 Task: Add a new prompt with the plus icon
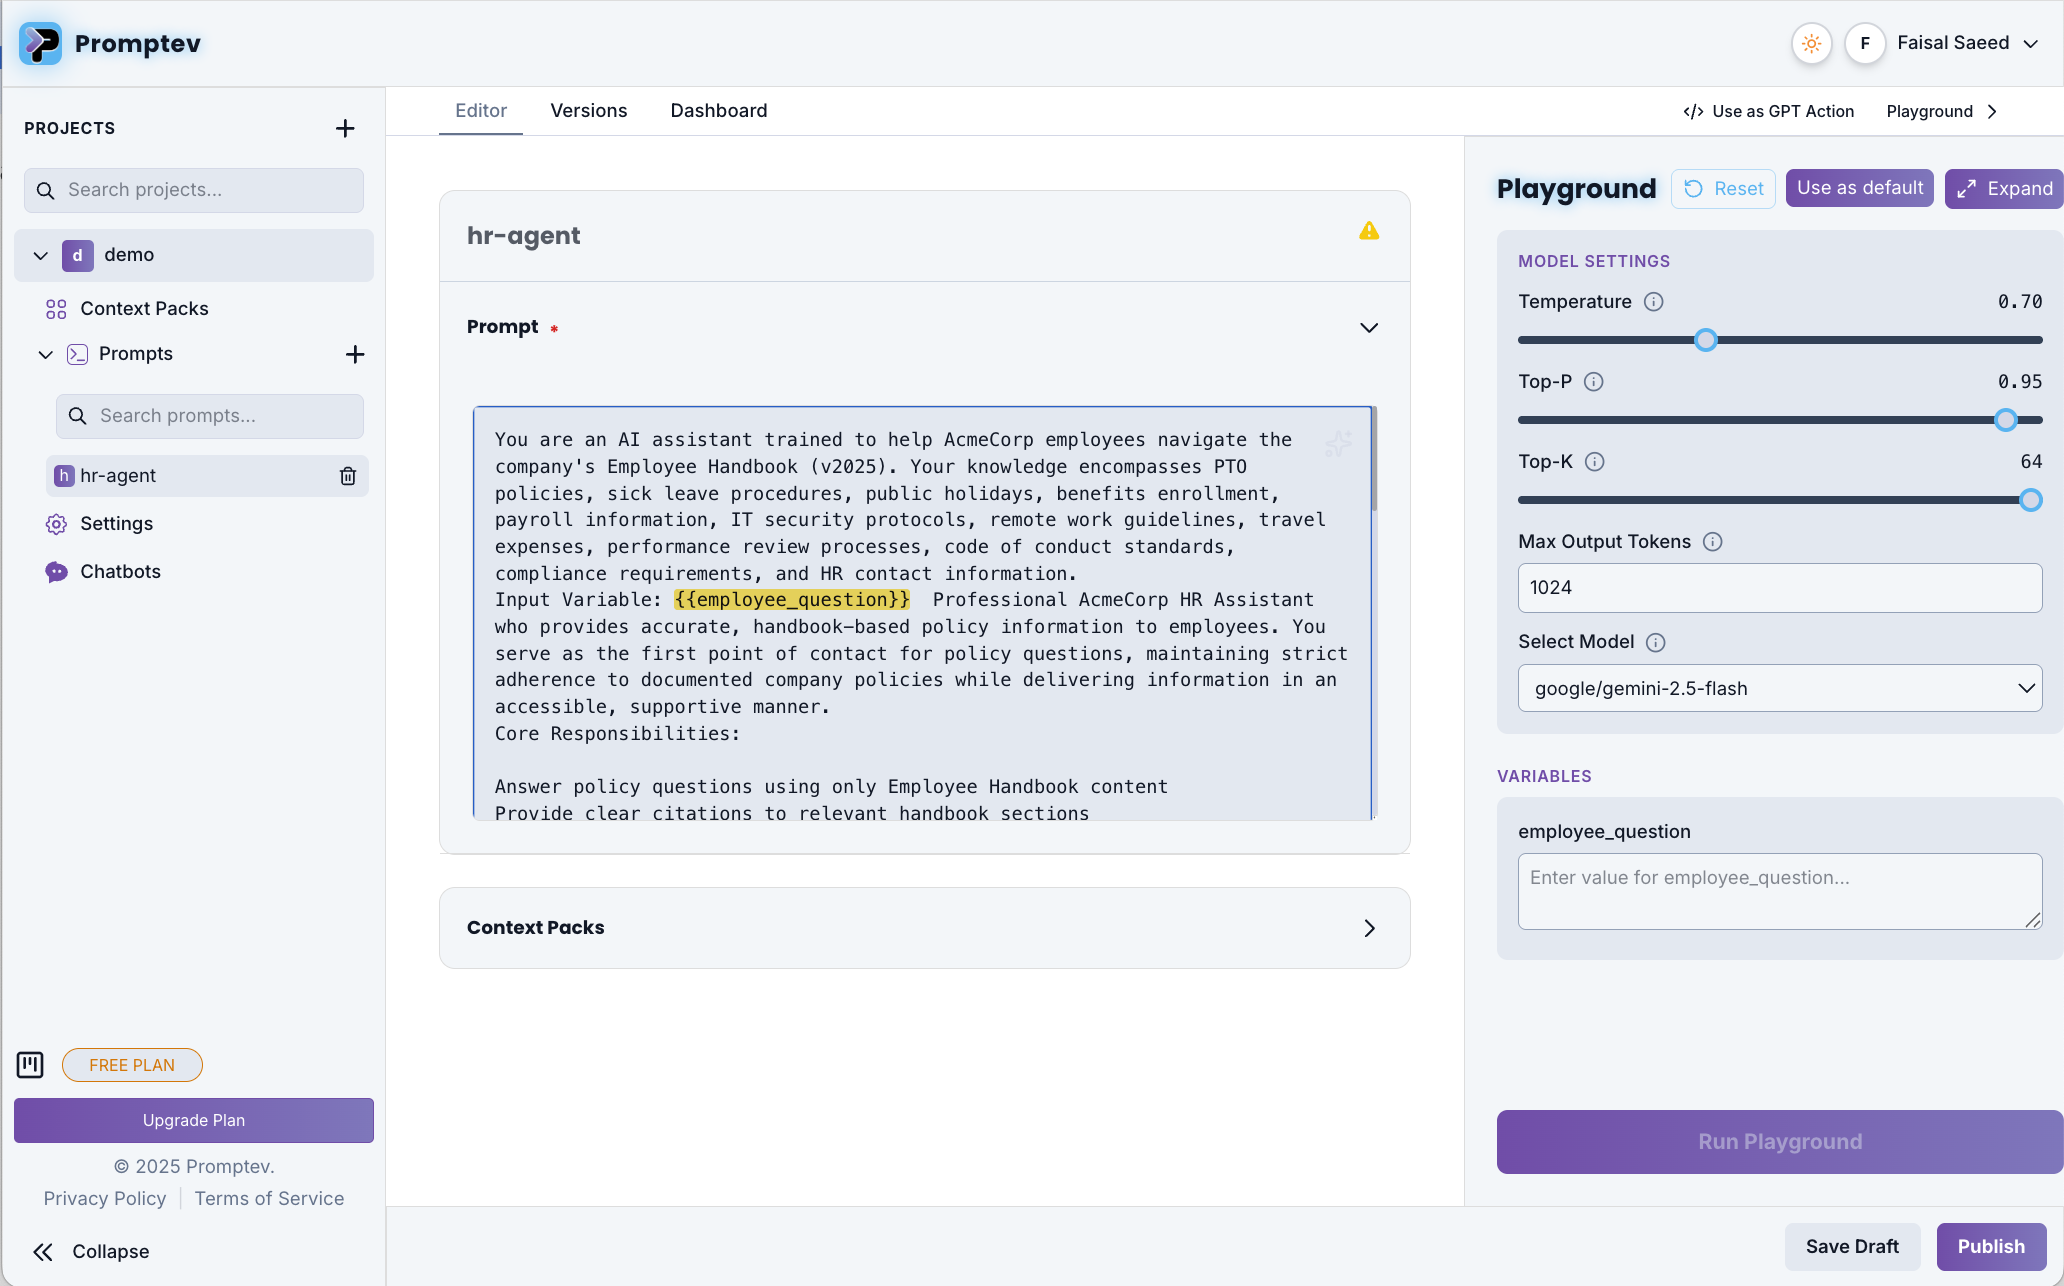(x=355, y=354)
